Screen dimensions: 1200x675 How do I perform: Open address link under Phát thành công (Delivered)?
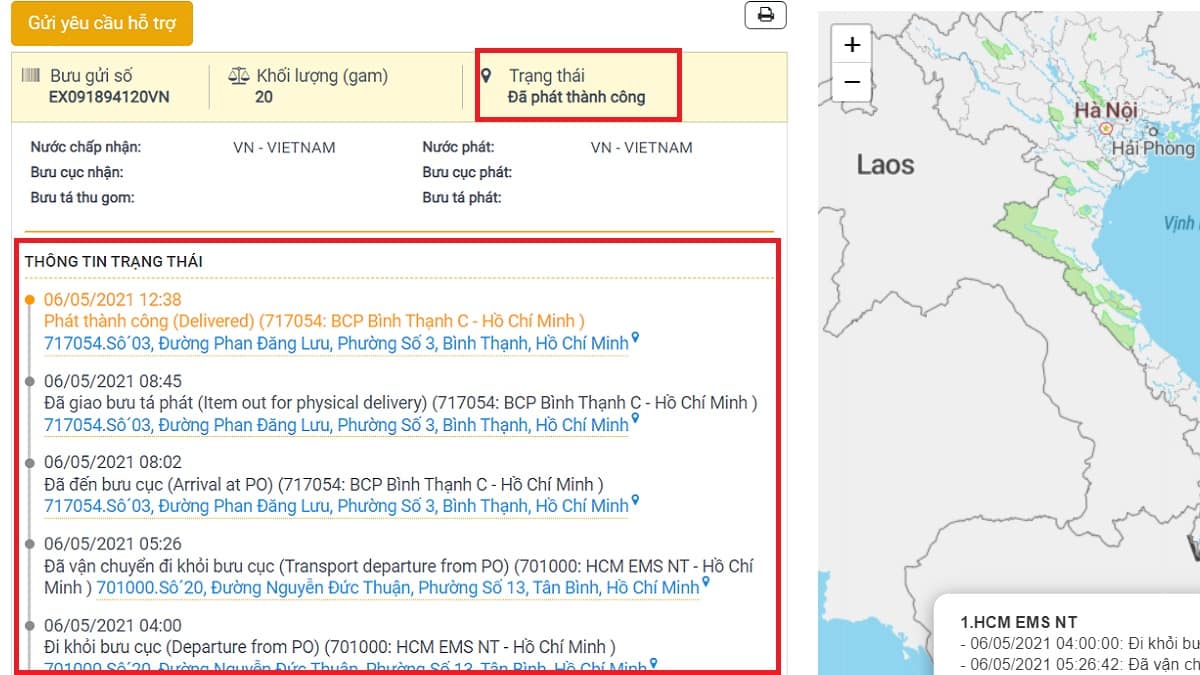click(x=336, y=343)
